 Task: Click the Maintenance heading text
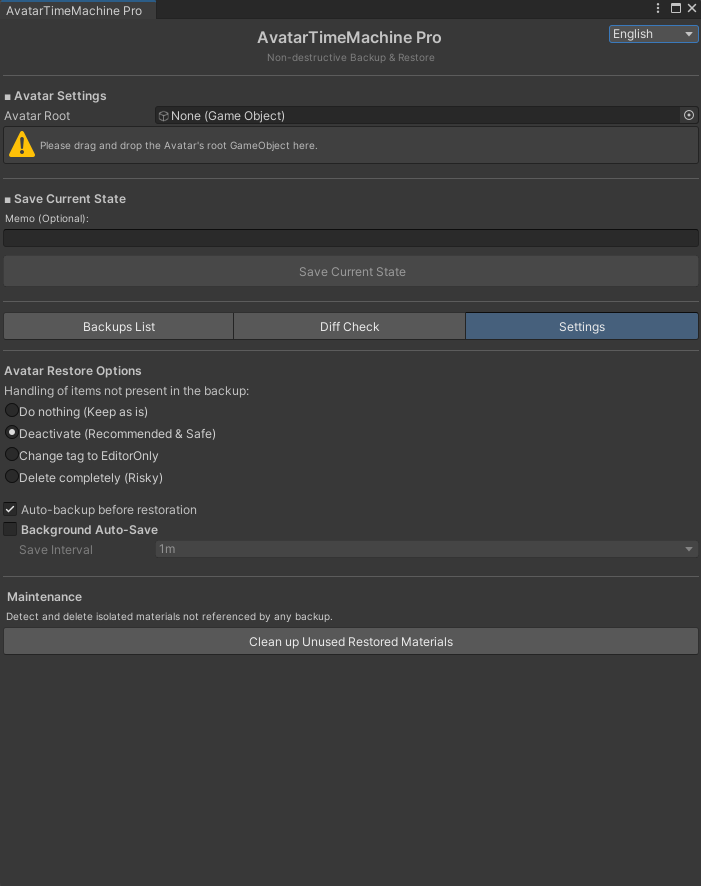[x=44, y=597]
